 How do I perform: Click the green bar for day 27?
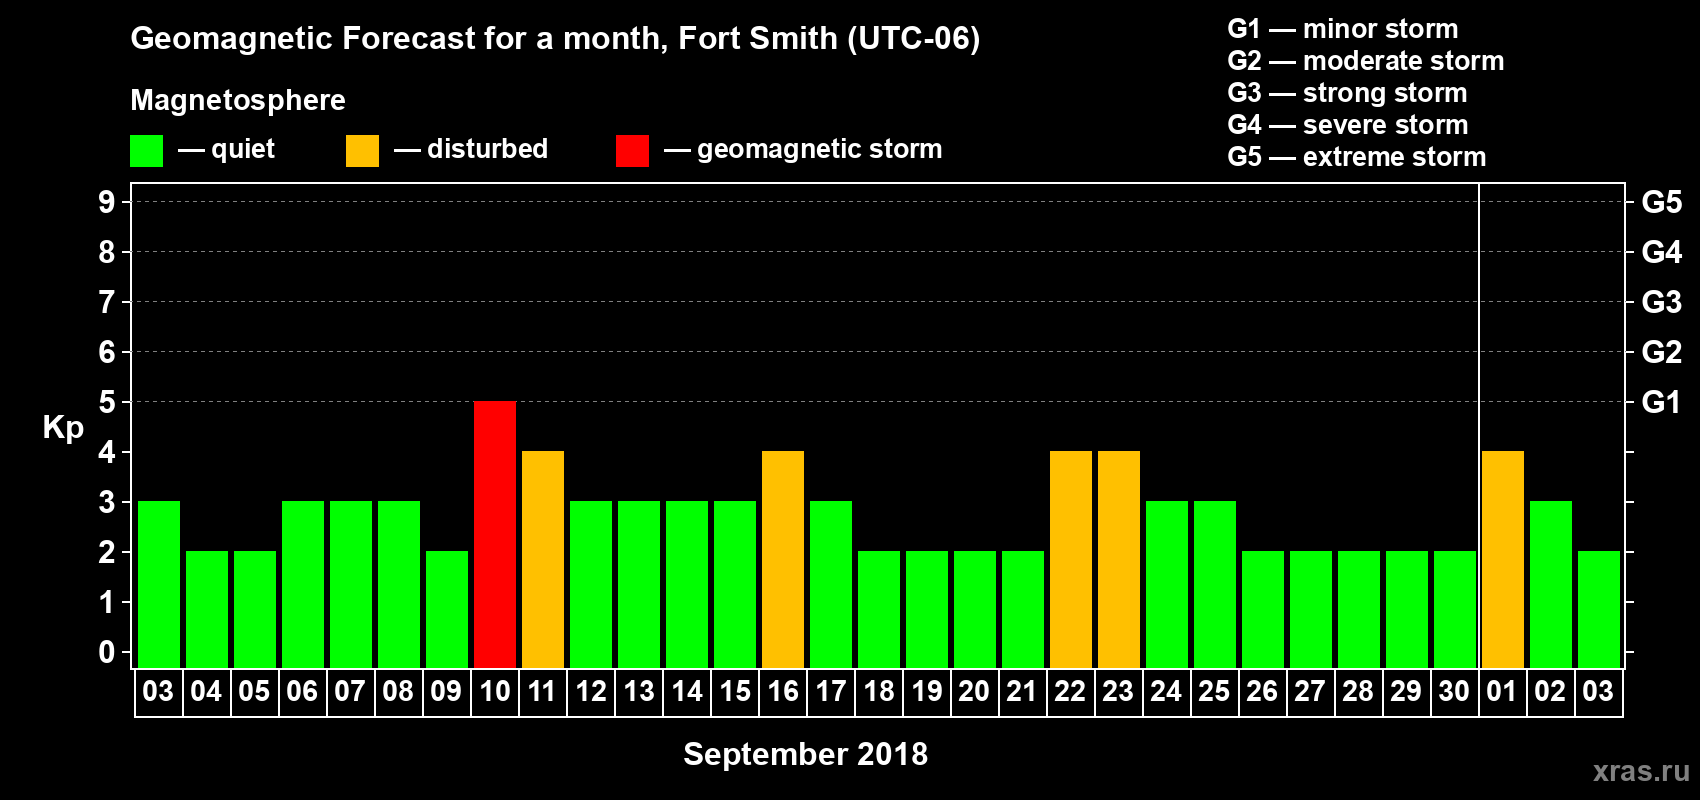coord(1311,610)
